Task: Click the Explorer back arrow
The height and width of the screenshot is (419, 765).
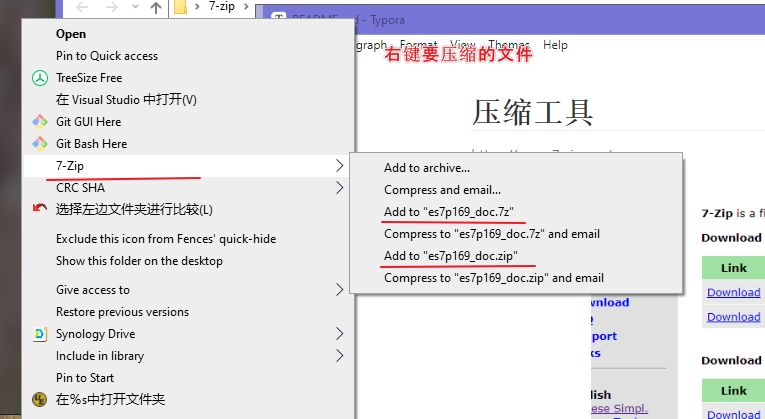Action: pos(82,7)
